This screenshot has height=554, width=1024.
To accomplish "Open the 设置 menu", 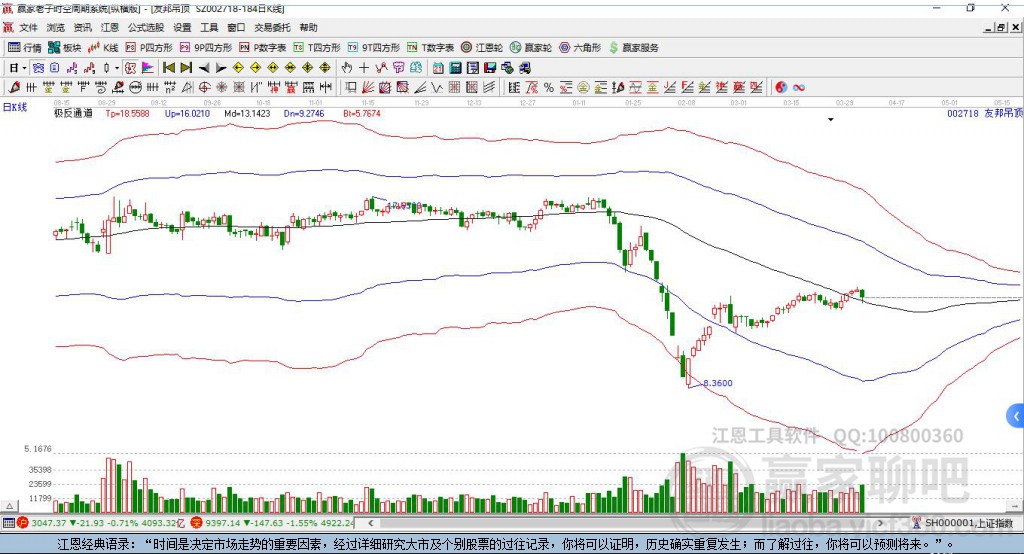I will tap(182, 27).
